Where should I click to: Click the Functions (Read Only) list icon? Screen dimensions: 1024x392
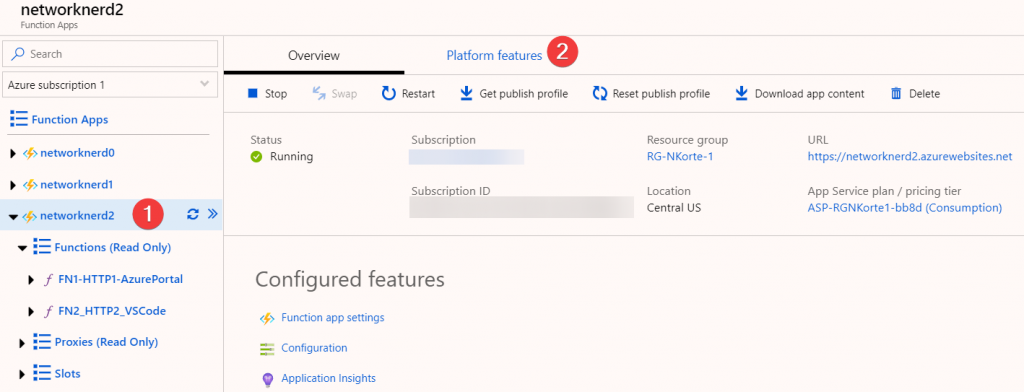point(42,247)
